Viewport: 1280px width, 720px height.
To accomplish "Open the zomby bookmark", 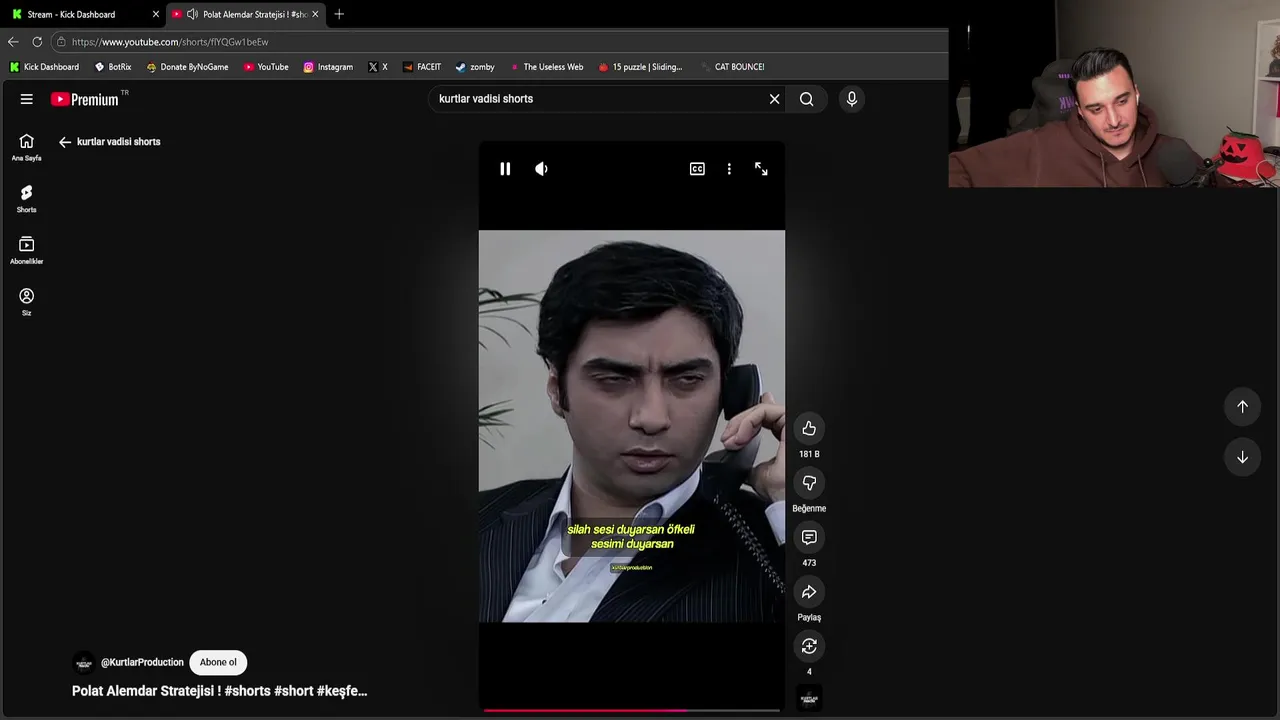I will [x=475, y=67].
